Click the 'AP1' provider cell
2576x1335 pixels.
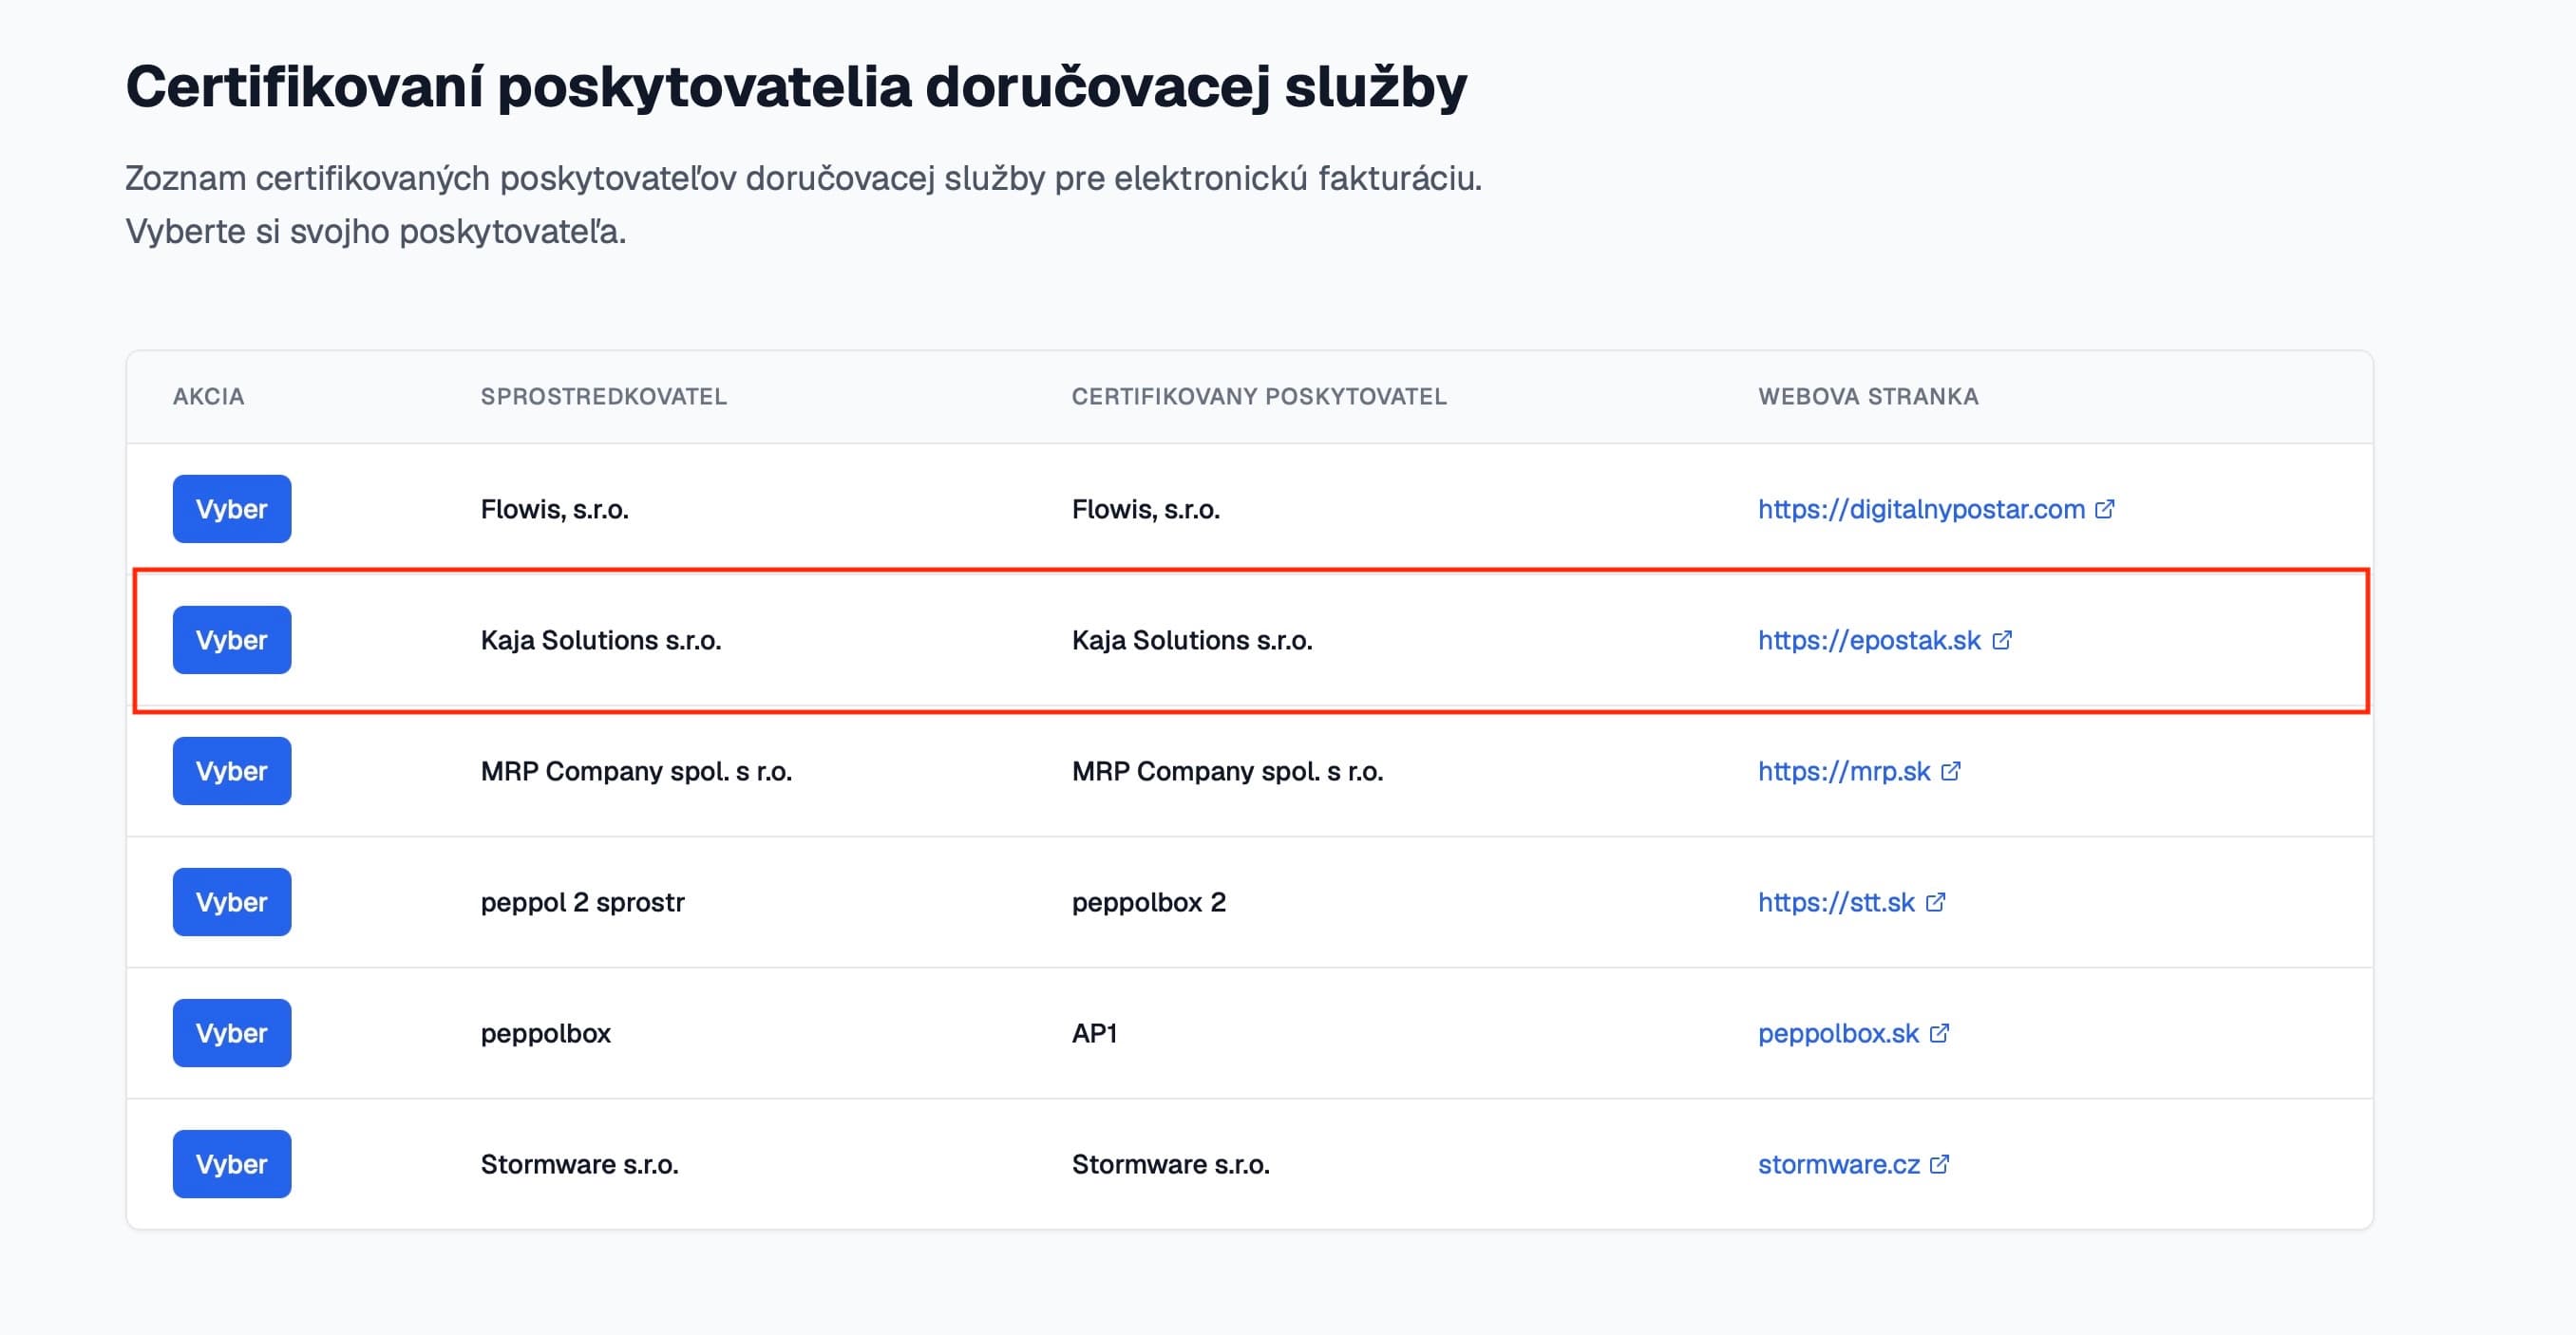tap(1094, 1033)
